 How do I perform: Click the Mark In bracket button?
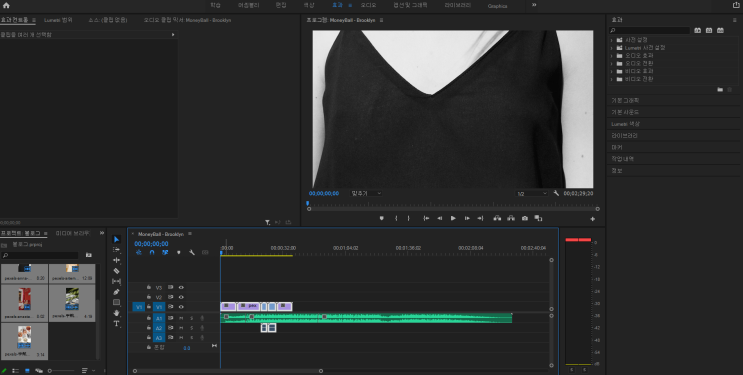point(396,219)
